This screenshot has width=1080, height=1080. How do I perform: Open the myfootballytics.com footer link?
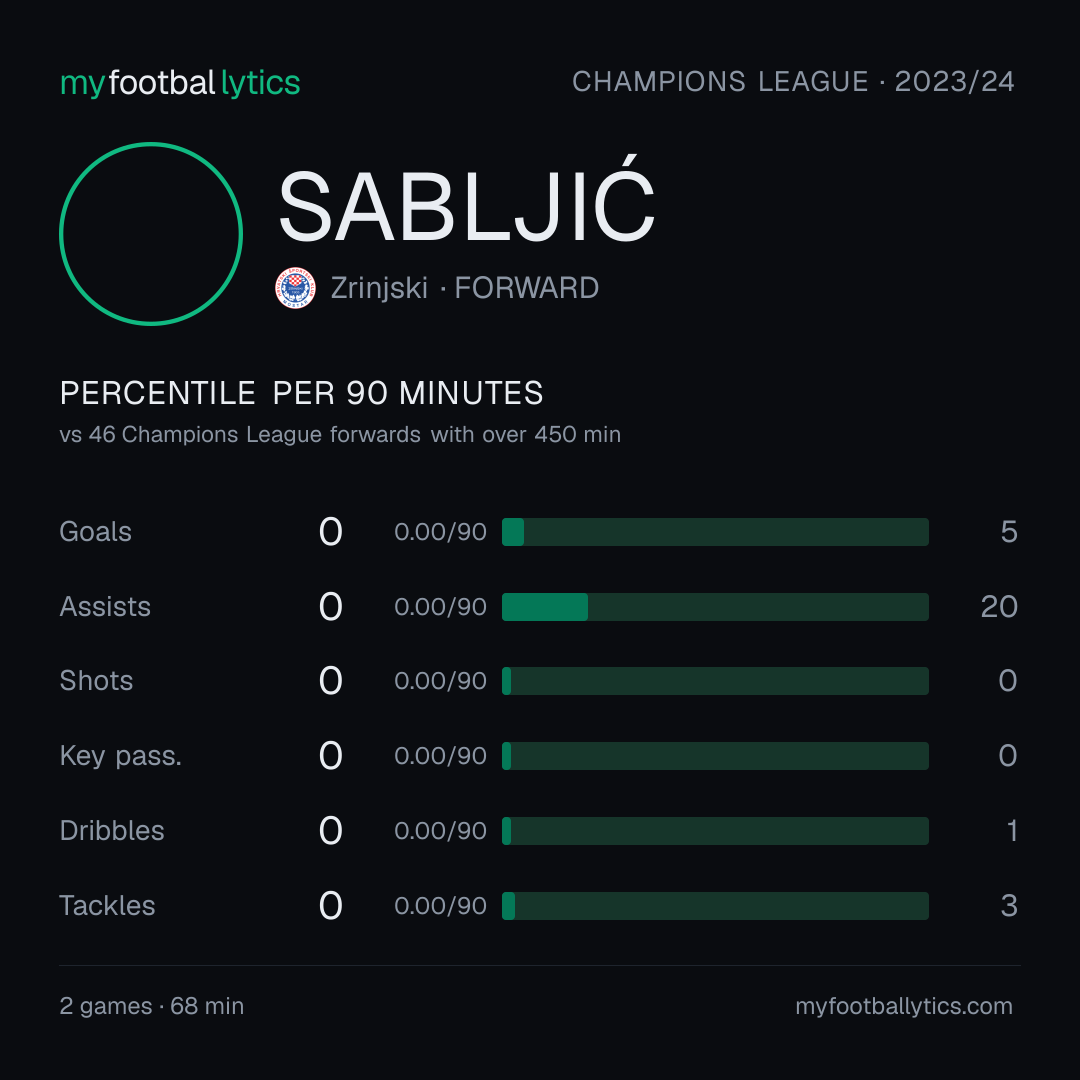(x=904, y=1006)
